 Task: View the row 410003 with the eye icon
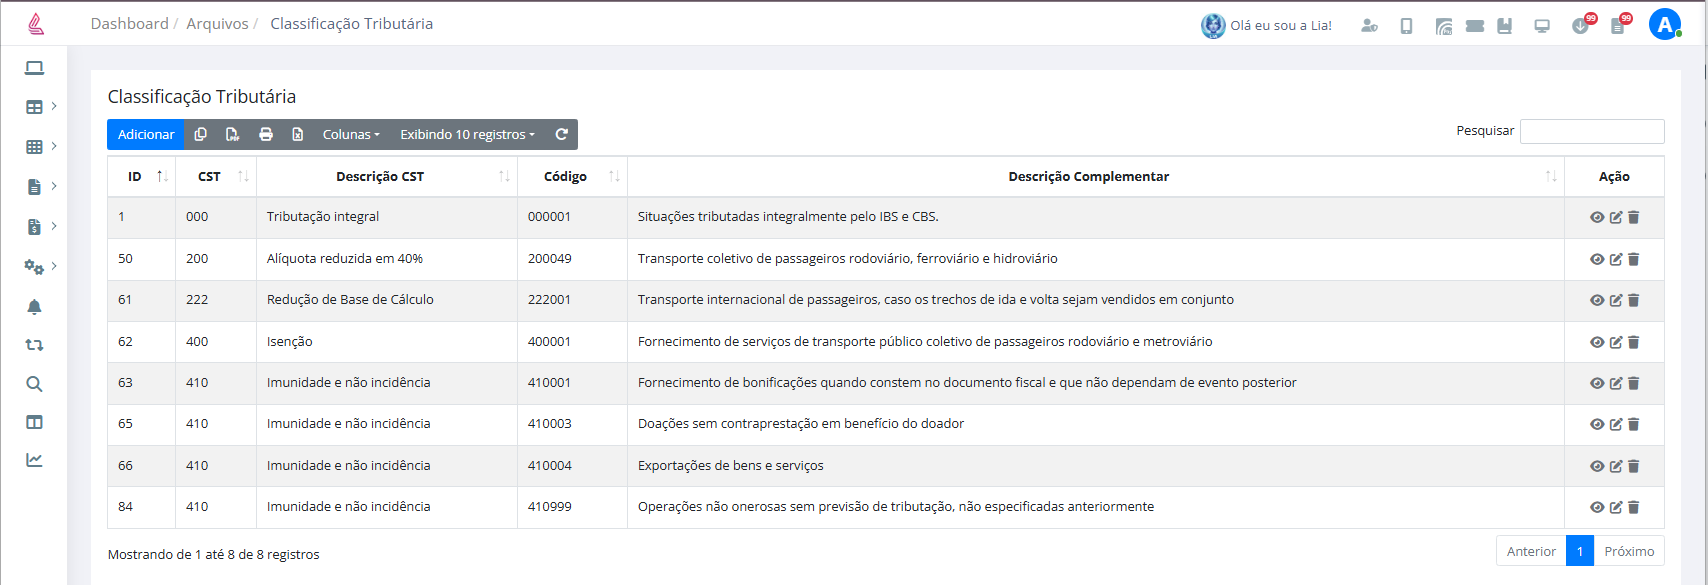(x=1597, y=424)
